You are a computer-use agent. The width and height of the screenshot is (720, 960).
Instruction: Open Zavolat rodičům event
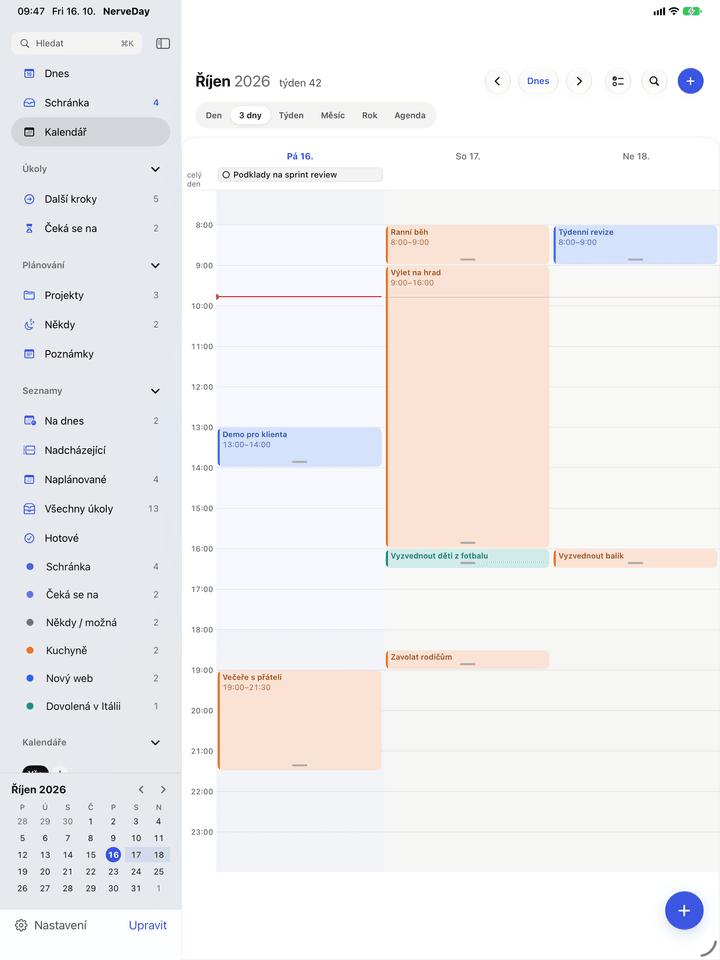(x=467, y=659)
